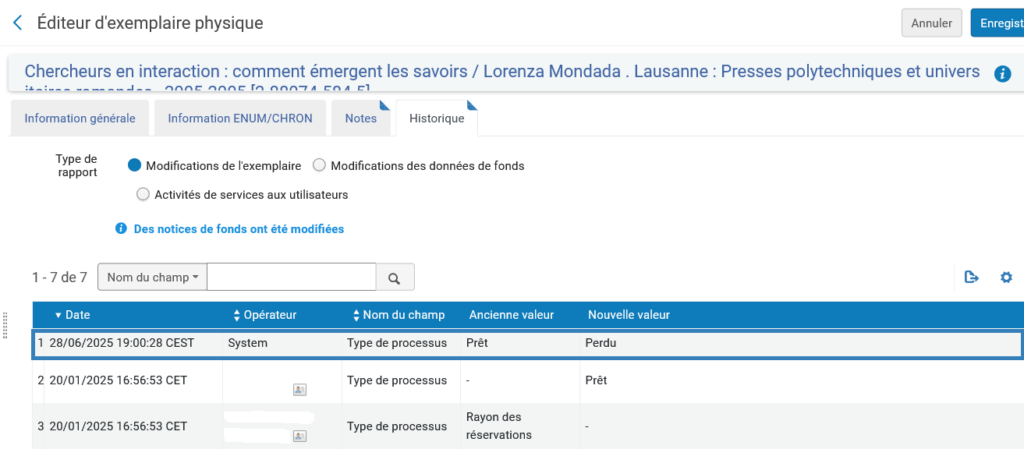The width and height of the screenshot is (1024, 449).
Task: Open the table settings gear icon
Action: click(x=1006, y=277)
